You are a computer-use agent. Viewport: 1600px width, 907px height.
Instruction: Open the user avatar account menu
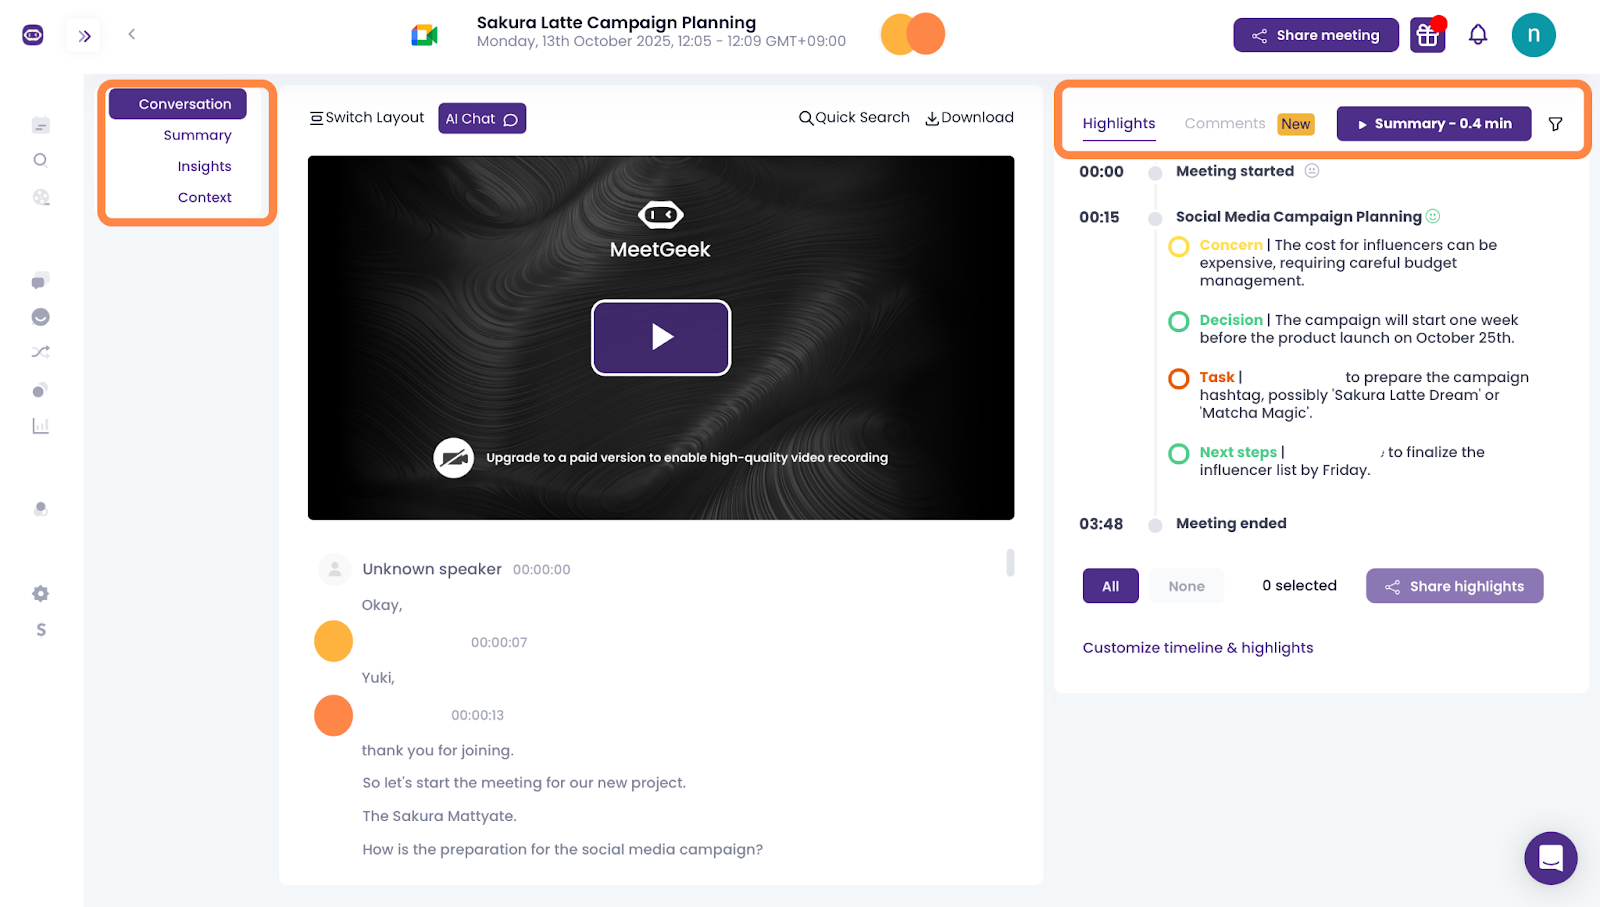click(x=1532, y=35)
